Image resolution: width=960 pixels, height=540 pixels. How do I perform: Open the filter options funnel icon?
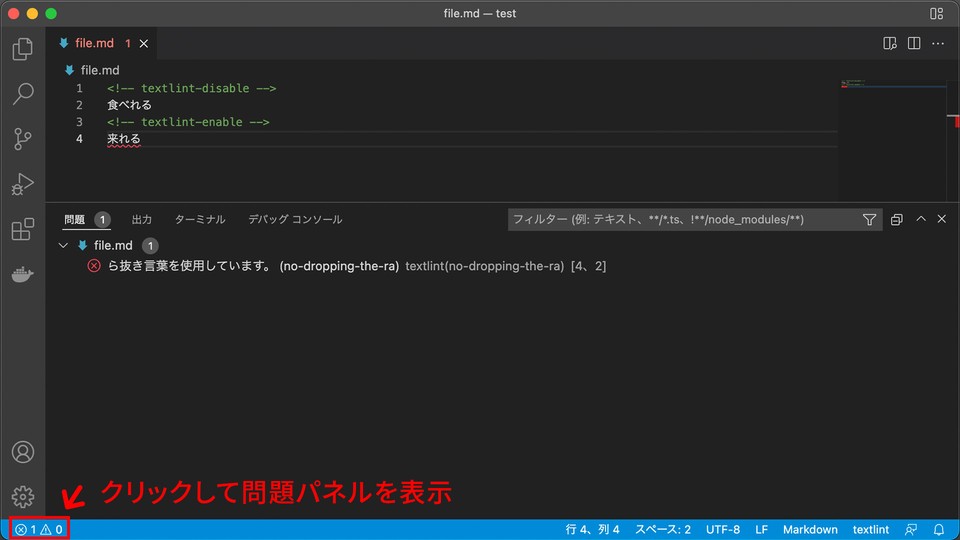(869, 219)
